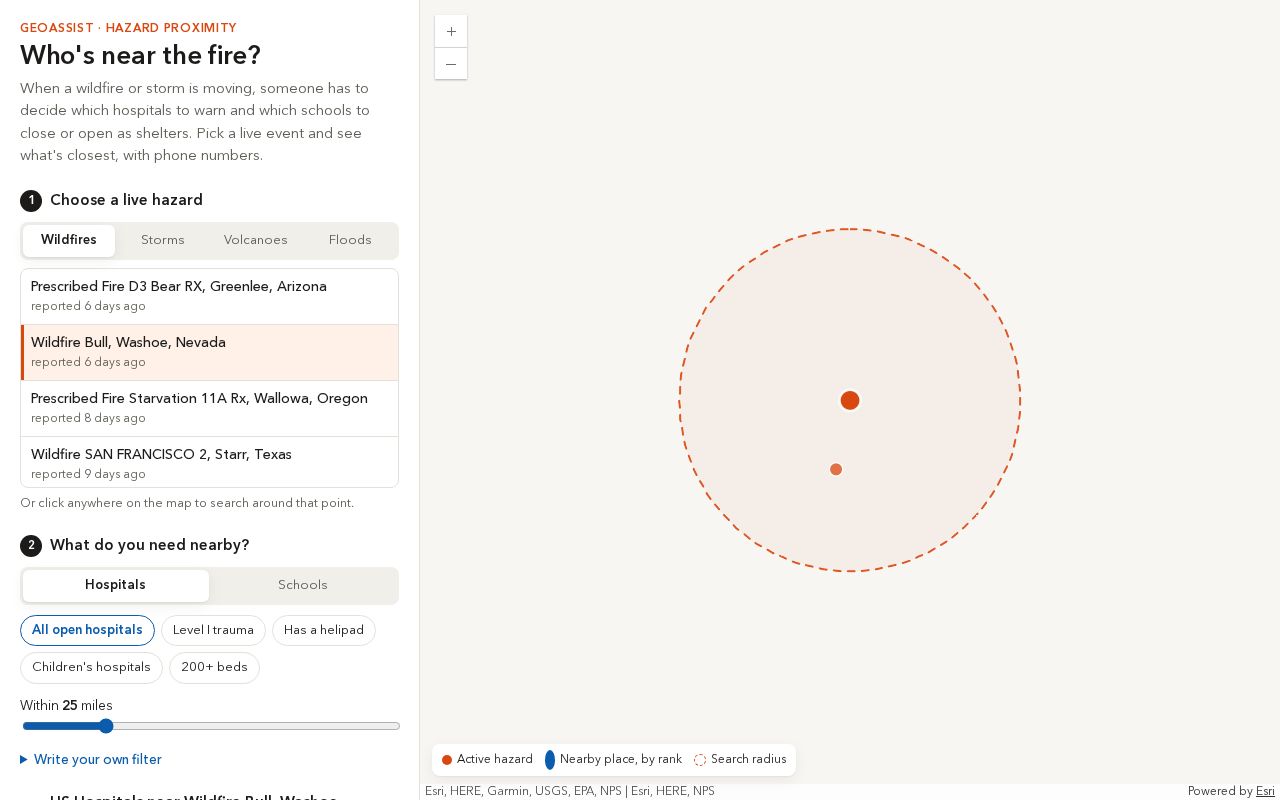This screenshot has width=1280, height=800.
Task: Select the Hospitals tab
Action: pyautogui.click(x=116, y=586)
